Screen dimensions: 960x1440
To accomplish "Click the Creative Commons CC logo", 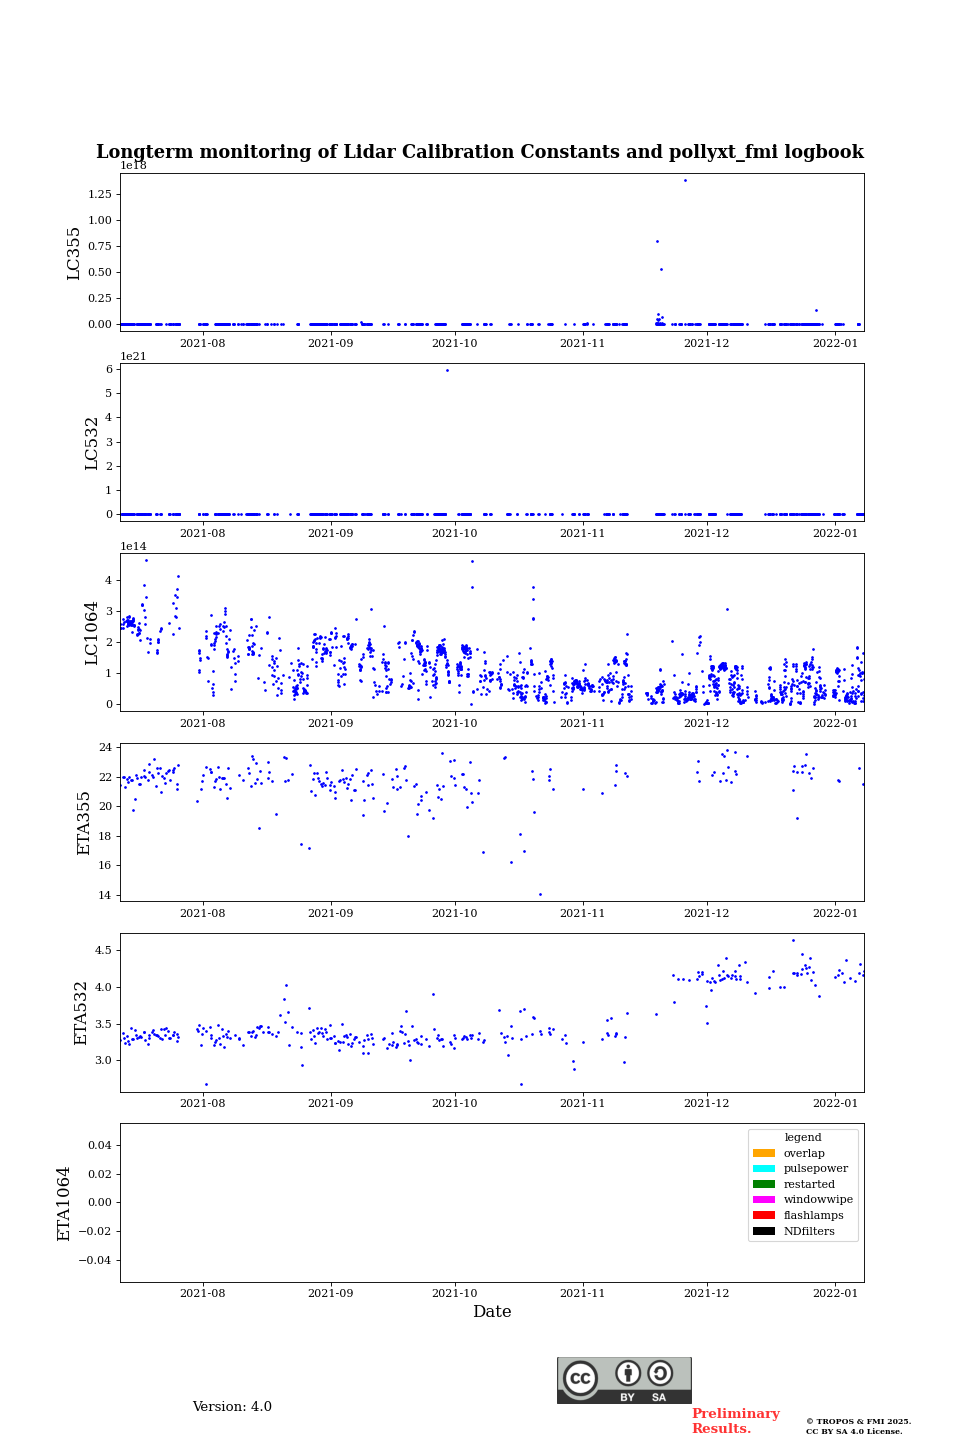I will tap(580, 1378).
